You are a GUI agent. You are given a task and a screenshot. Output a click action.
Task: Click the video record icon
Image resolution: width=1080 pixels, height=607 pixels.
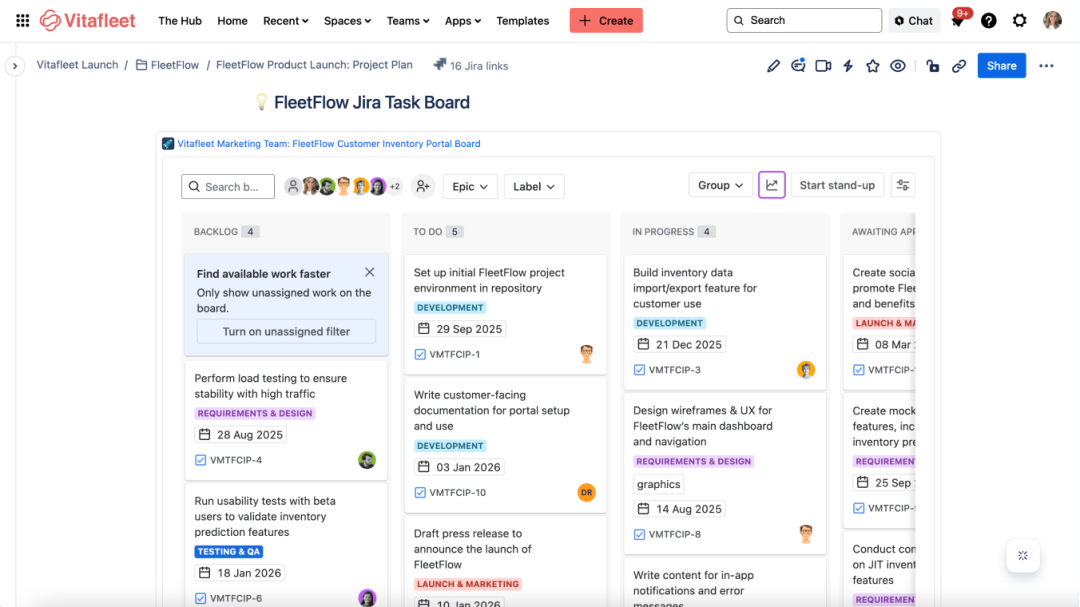tap(822, 66)
